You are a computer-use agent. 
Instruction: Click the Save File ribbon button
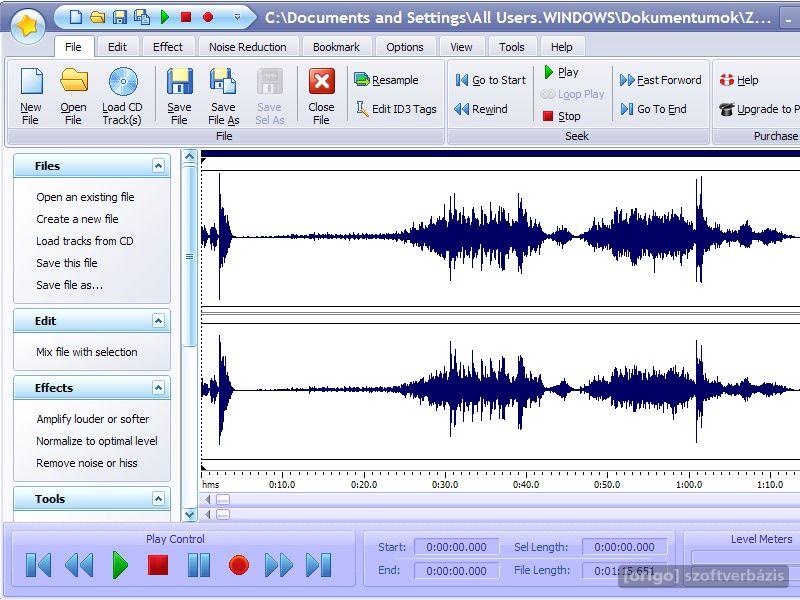point(179,96)
